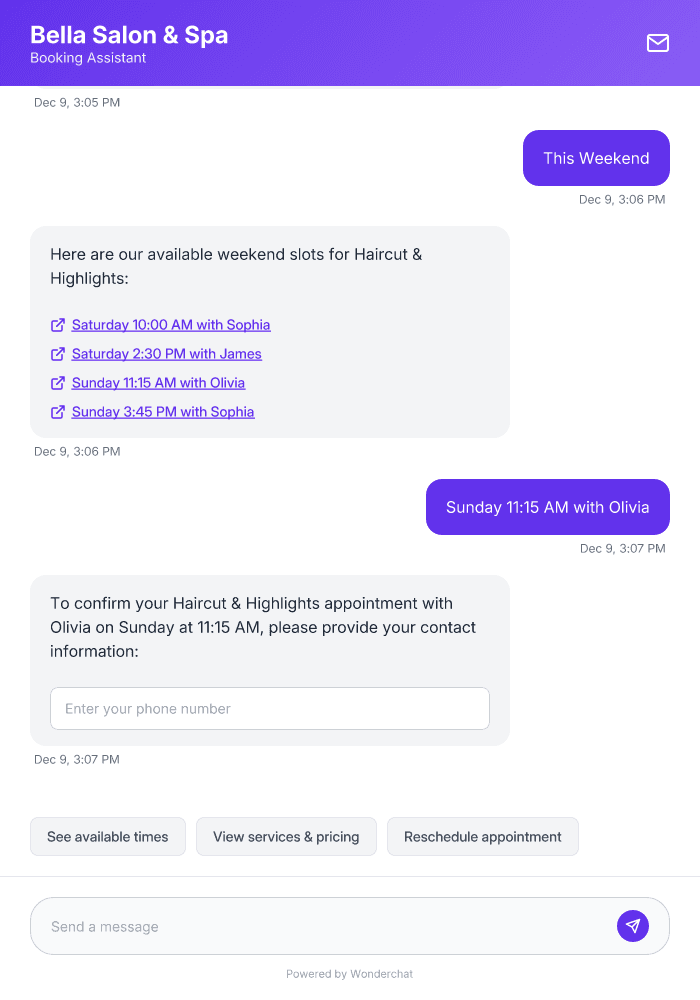Choose Reschedule appointment
Viewport: 700px width, 1000px height.
click(483, 836)
